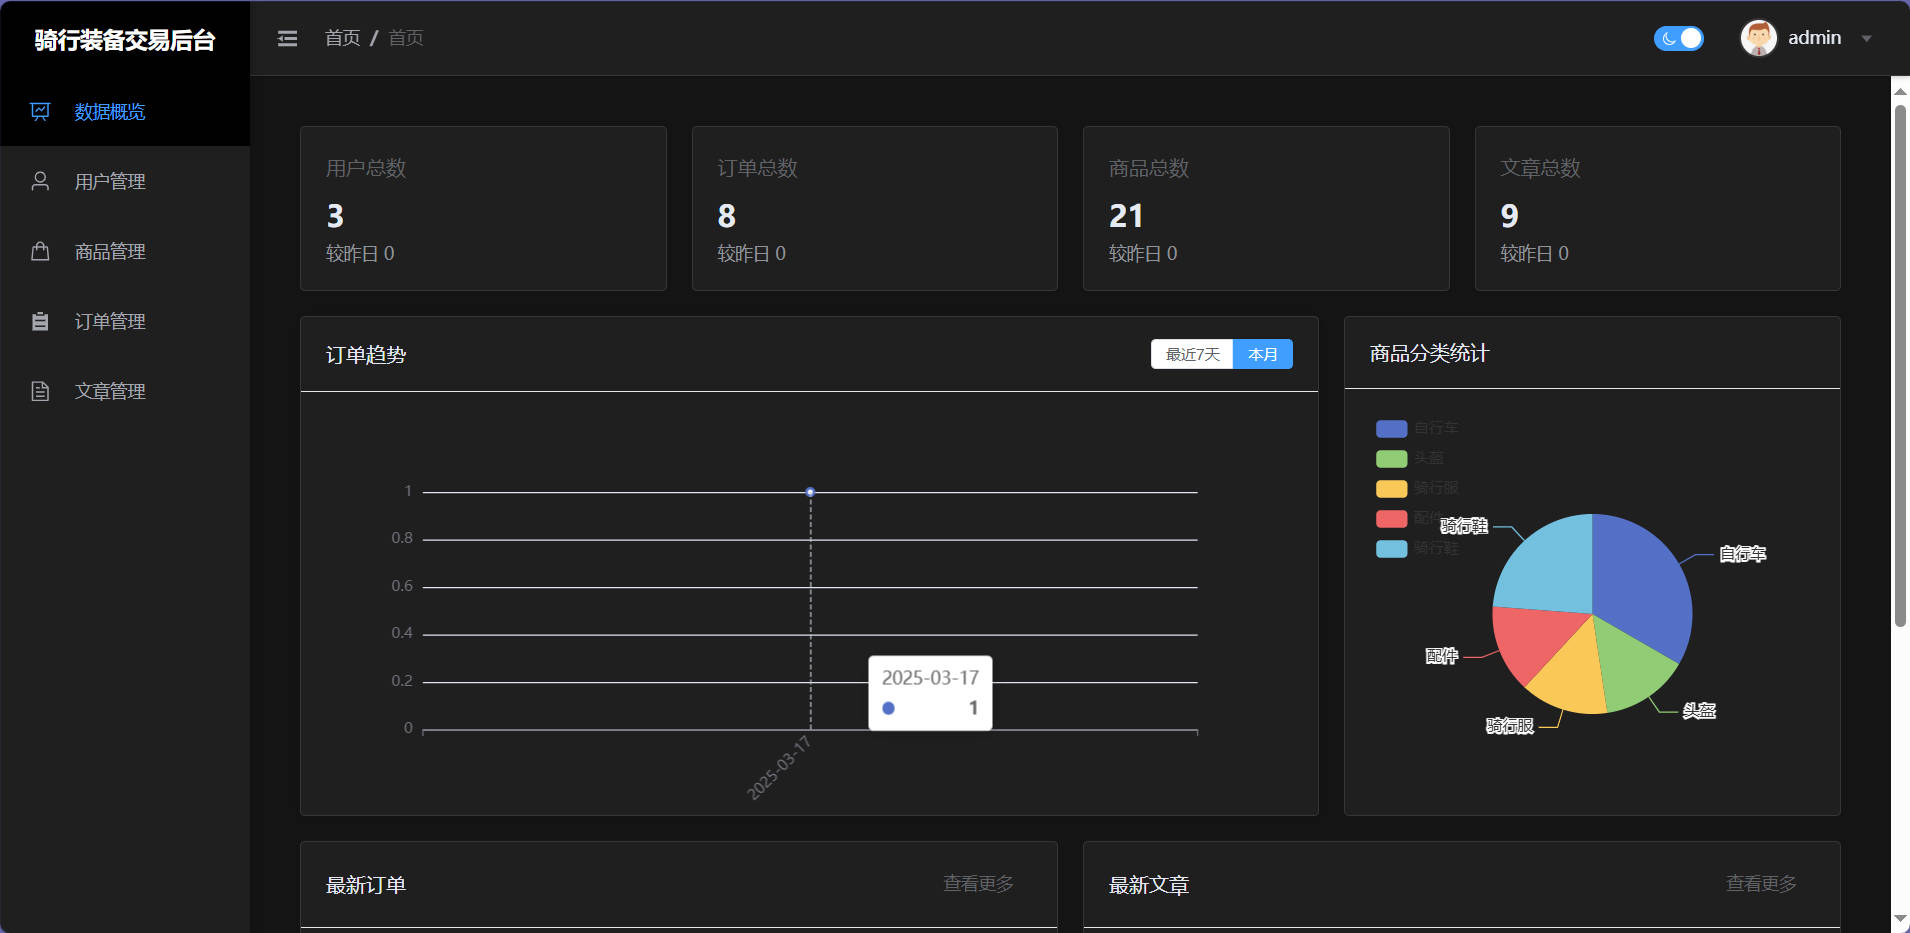Select the 本月 order trend range

click(1263, 354)
